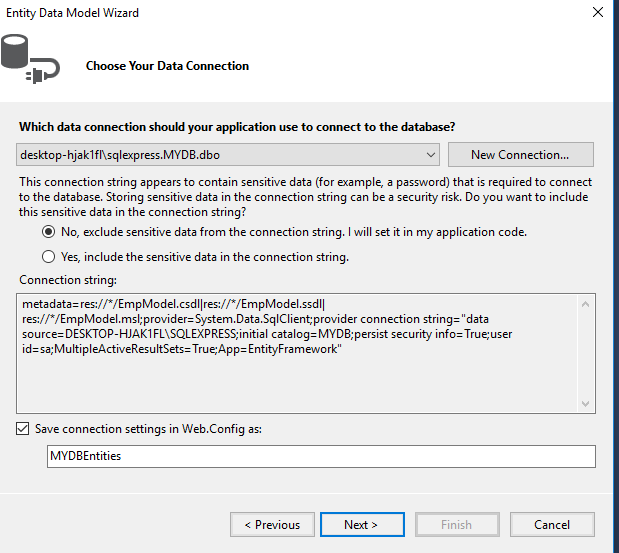Close the Entity Data Model Wizard
Image resolution: width=619 pixels, height=553 pixels.
[x=597, y=13]
